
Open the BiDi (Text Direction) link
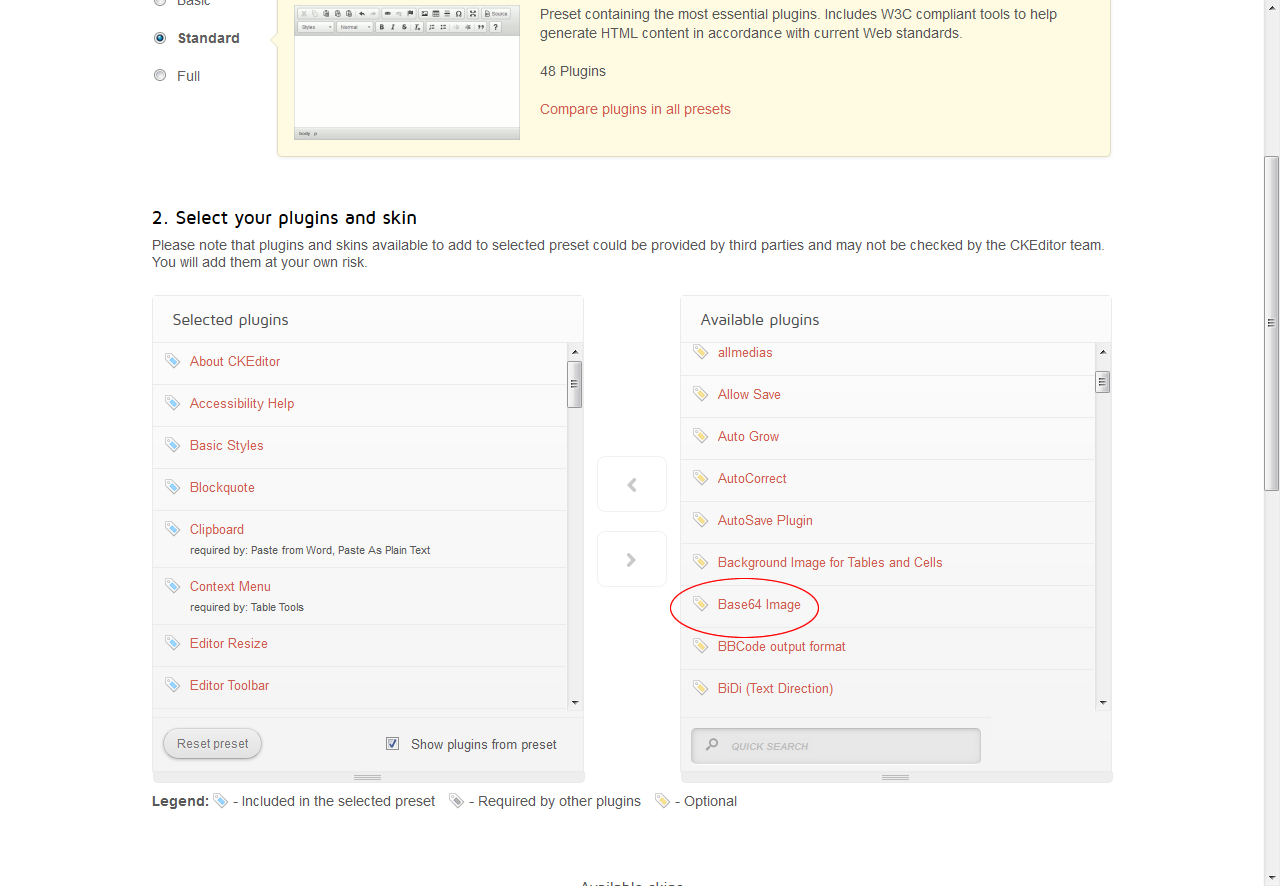(x=775, y=688)
